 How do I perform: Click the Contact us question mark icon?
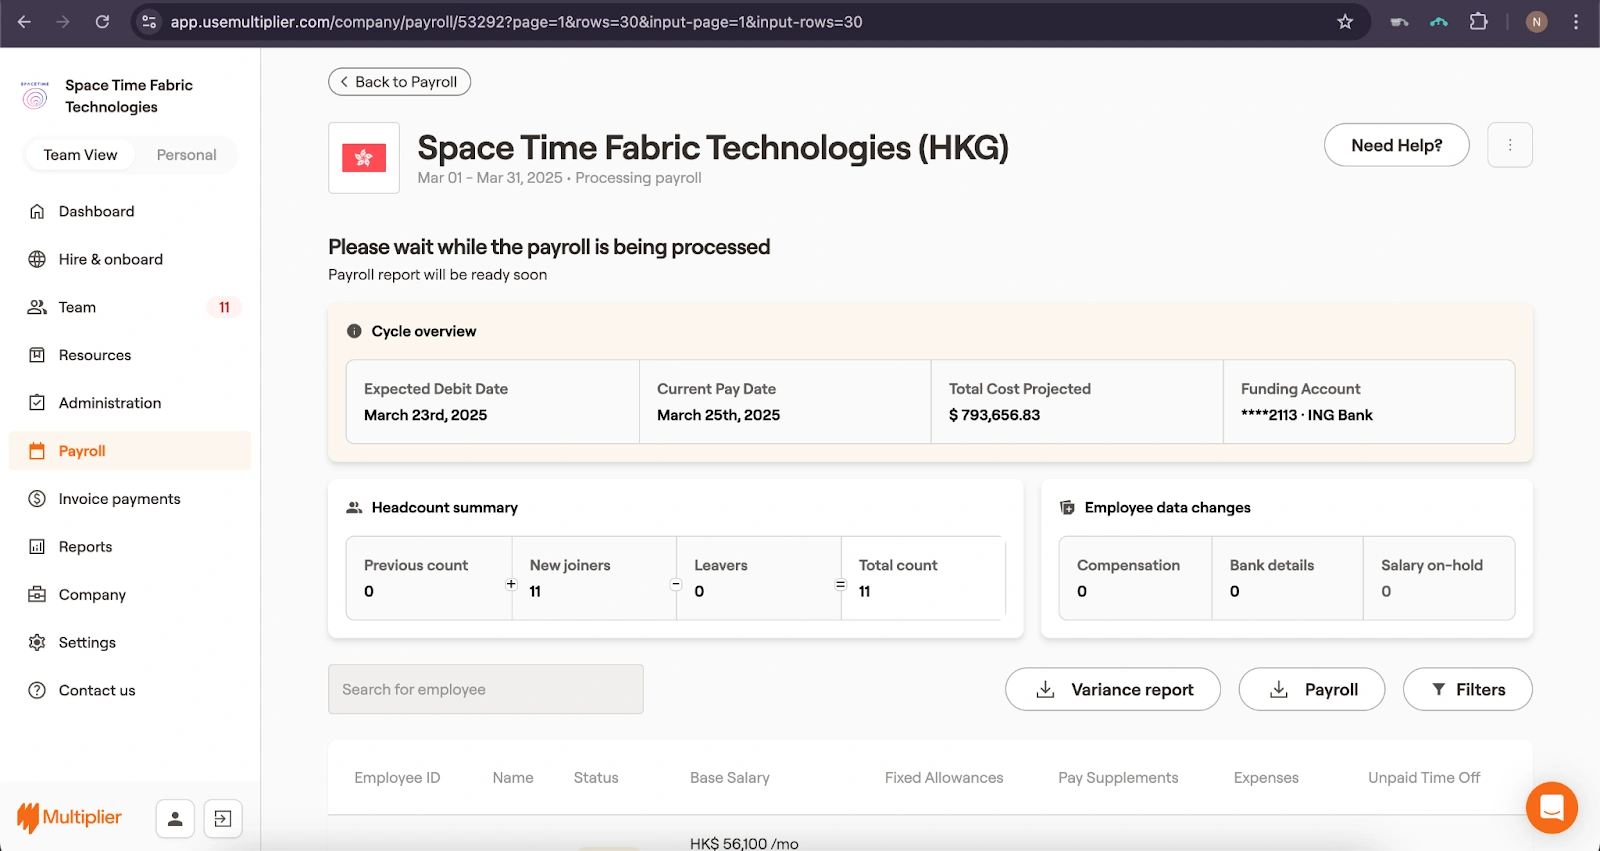[x=37, y=691]
